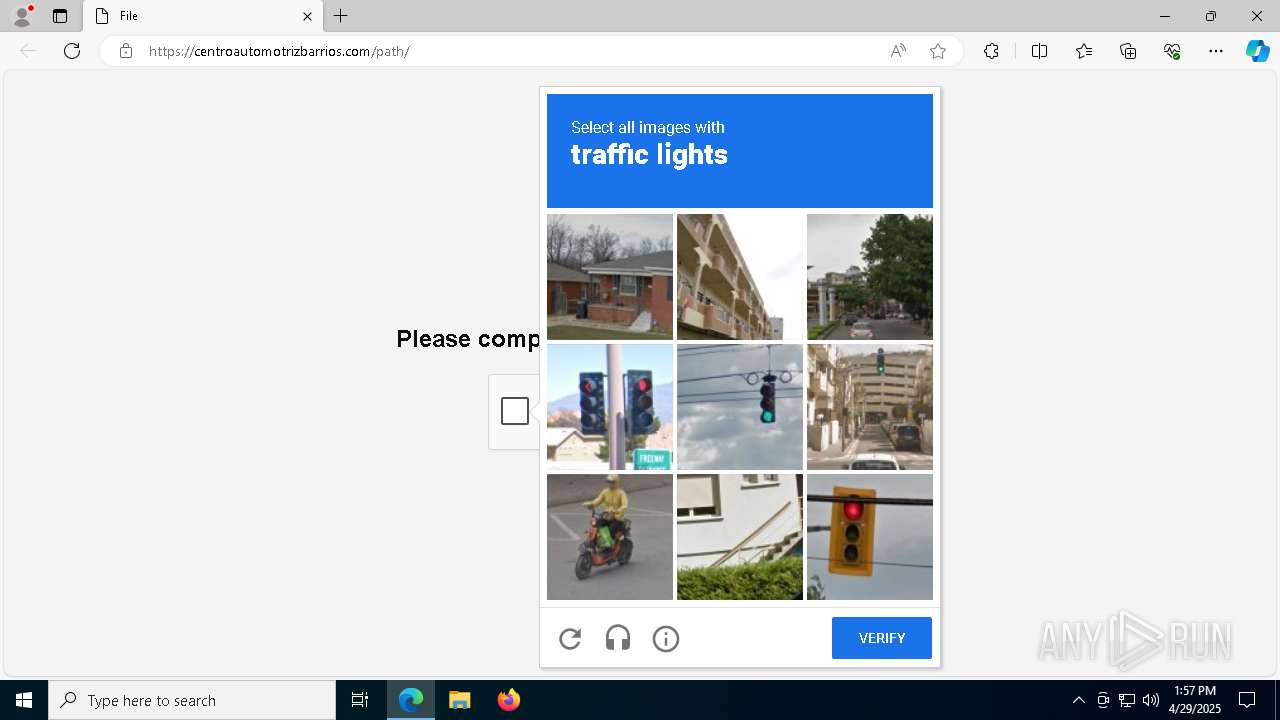View site information lock icon
Image resolution: width=1280 pixels, height=720 pixels.
[x=126, y=51]
